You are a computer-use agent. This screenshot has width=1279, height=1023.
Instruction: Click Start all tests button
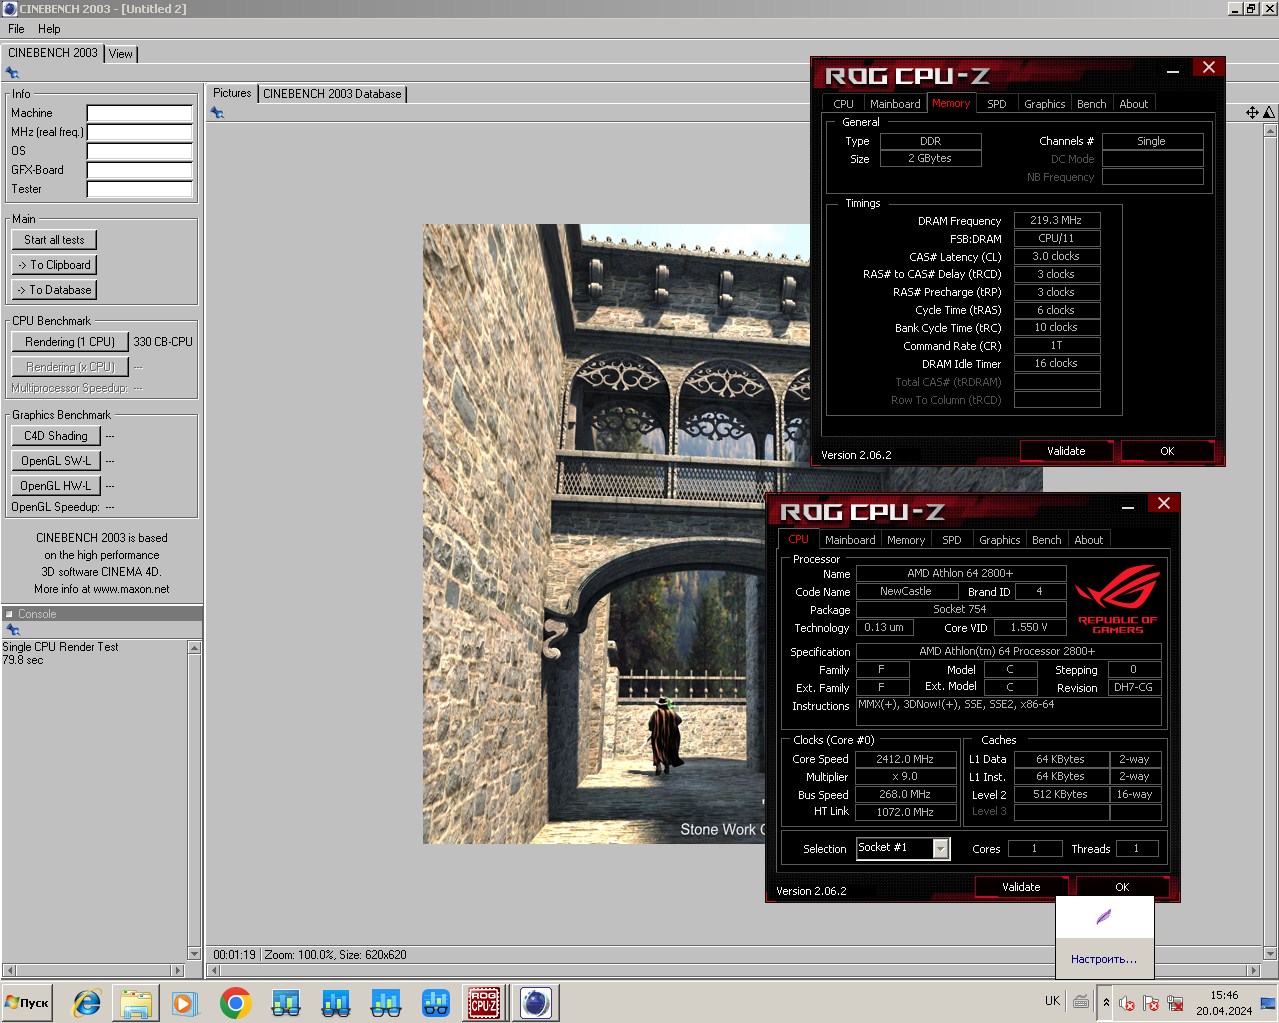(54, 240)
